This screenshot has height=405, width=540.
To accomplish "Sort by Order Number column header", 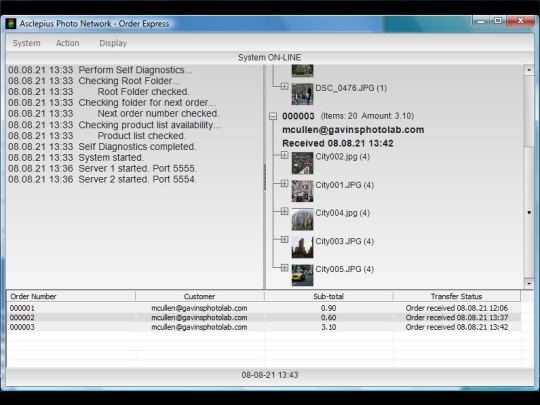I will click(x=71, y=296).
